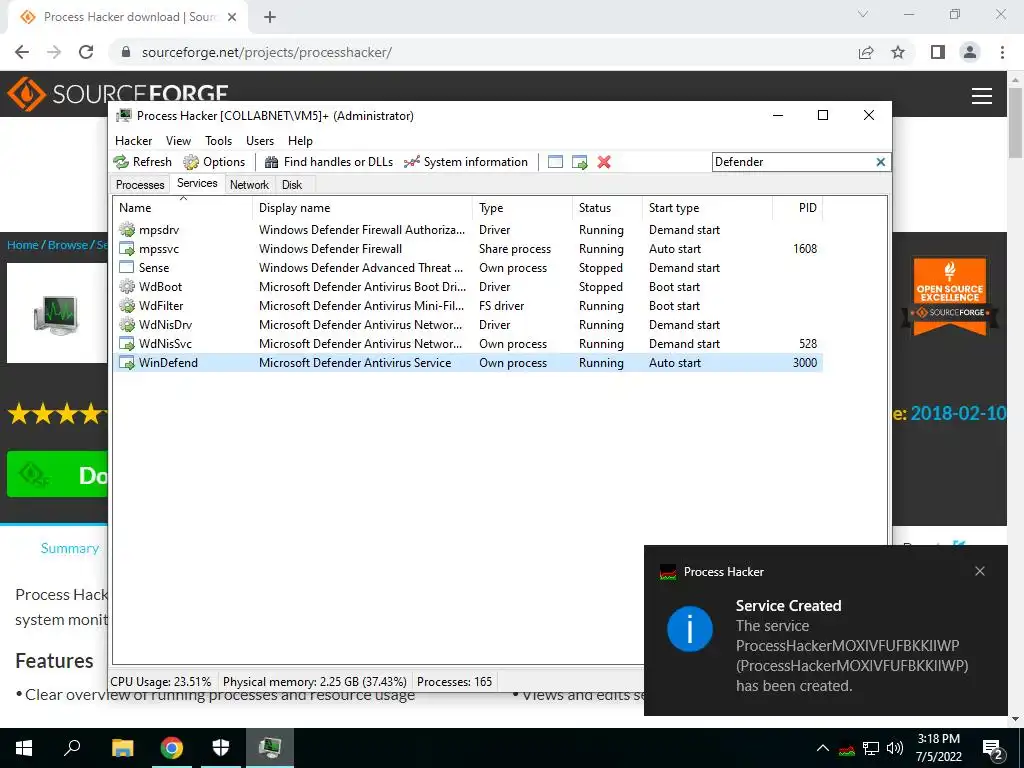Follow the Home breadcrumb link

[23, 245]
